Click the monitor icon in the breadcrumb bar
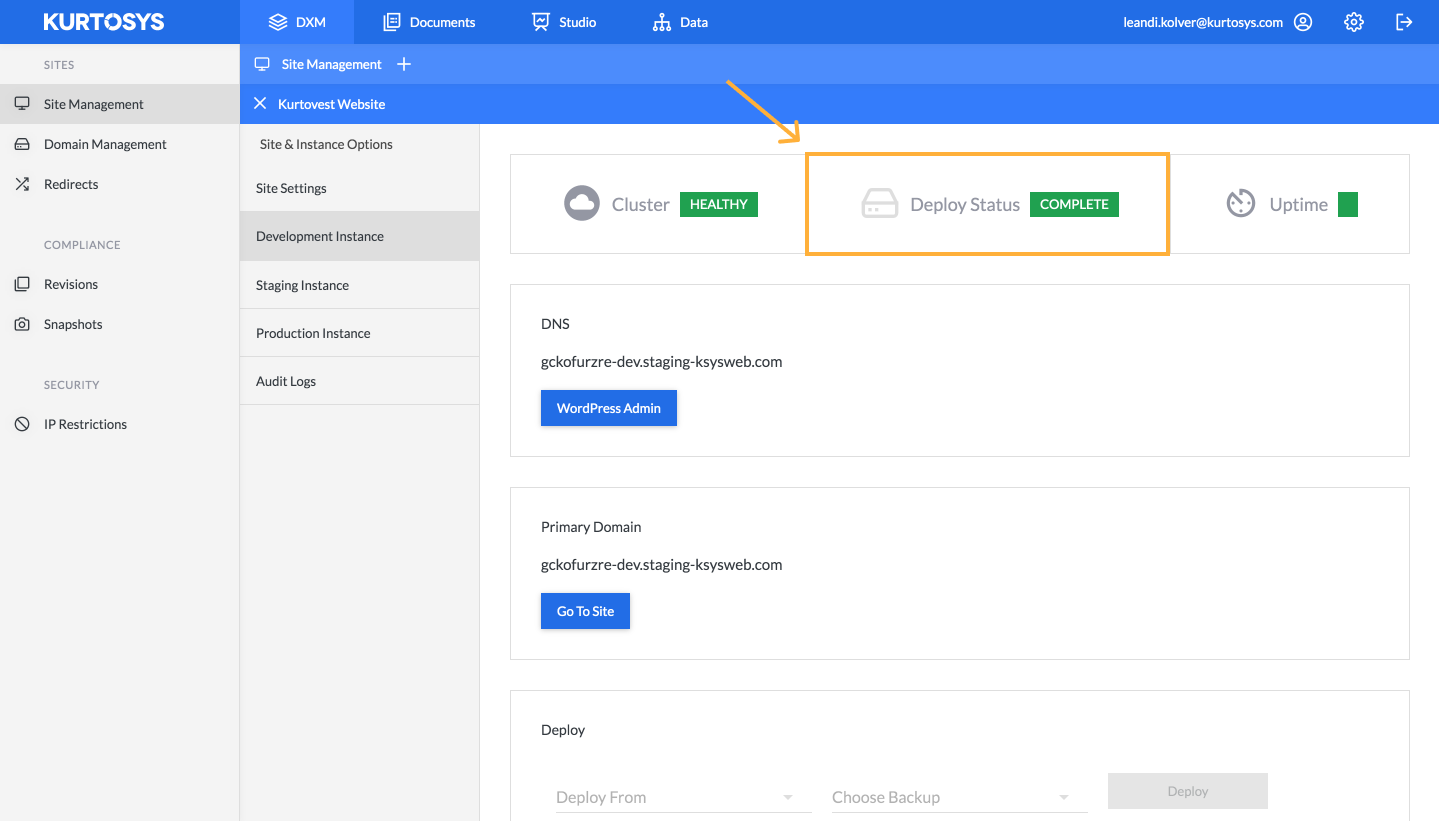The width and height of the screenshot is (1439, 821). 263,64
